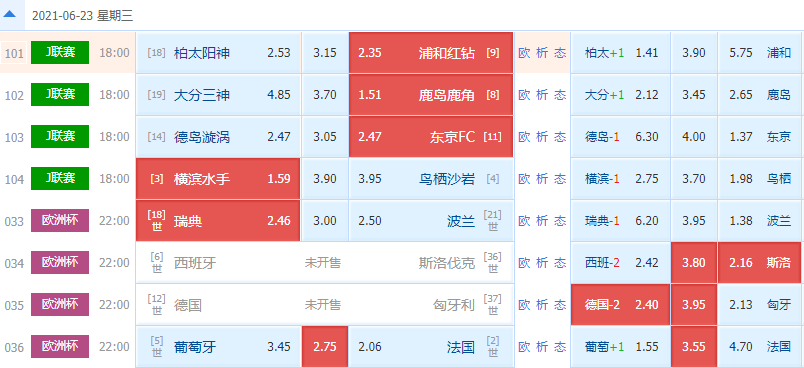Viewport: 804px width, 368px height.
Task: Click J联赛 league tag on match 104
Action: (x=60, y=178)
